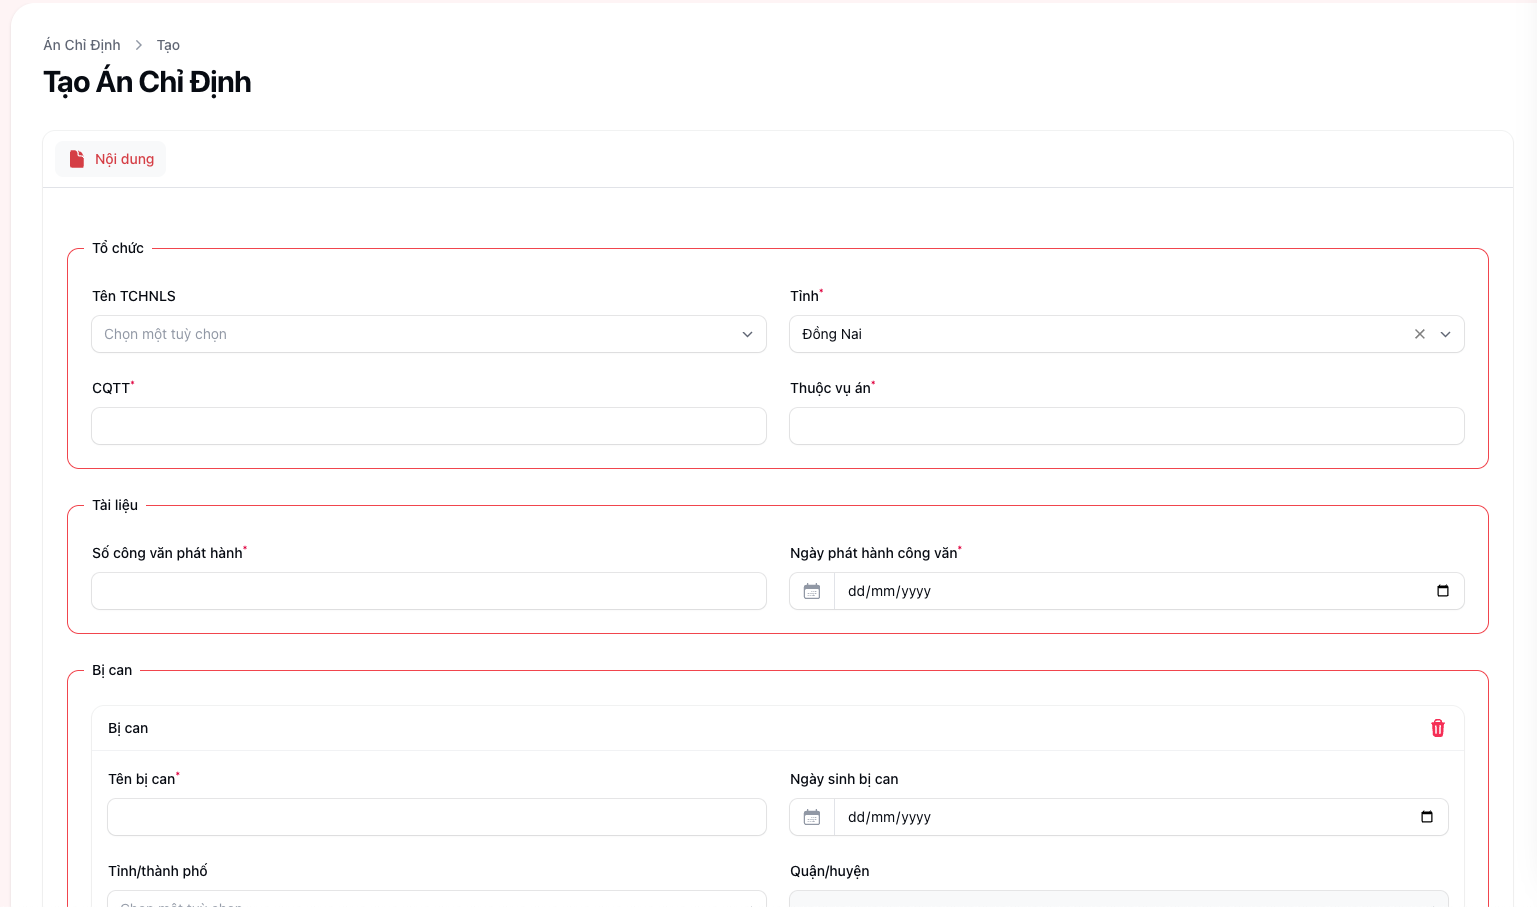Screen dimensions: 1537x907
Task: Click the Tên bị can text field
Action: point(436,817)
